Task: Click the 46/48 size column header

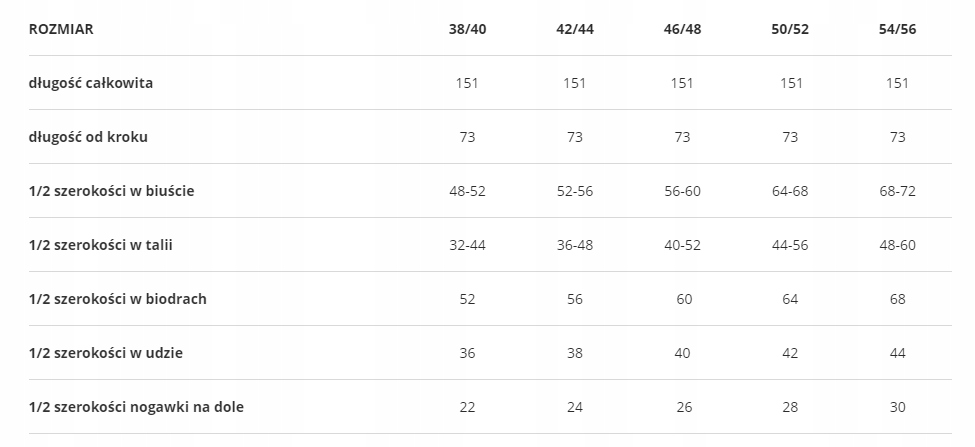Action: pyautogui.click(x=682, y=29)
